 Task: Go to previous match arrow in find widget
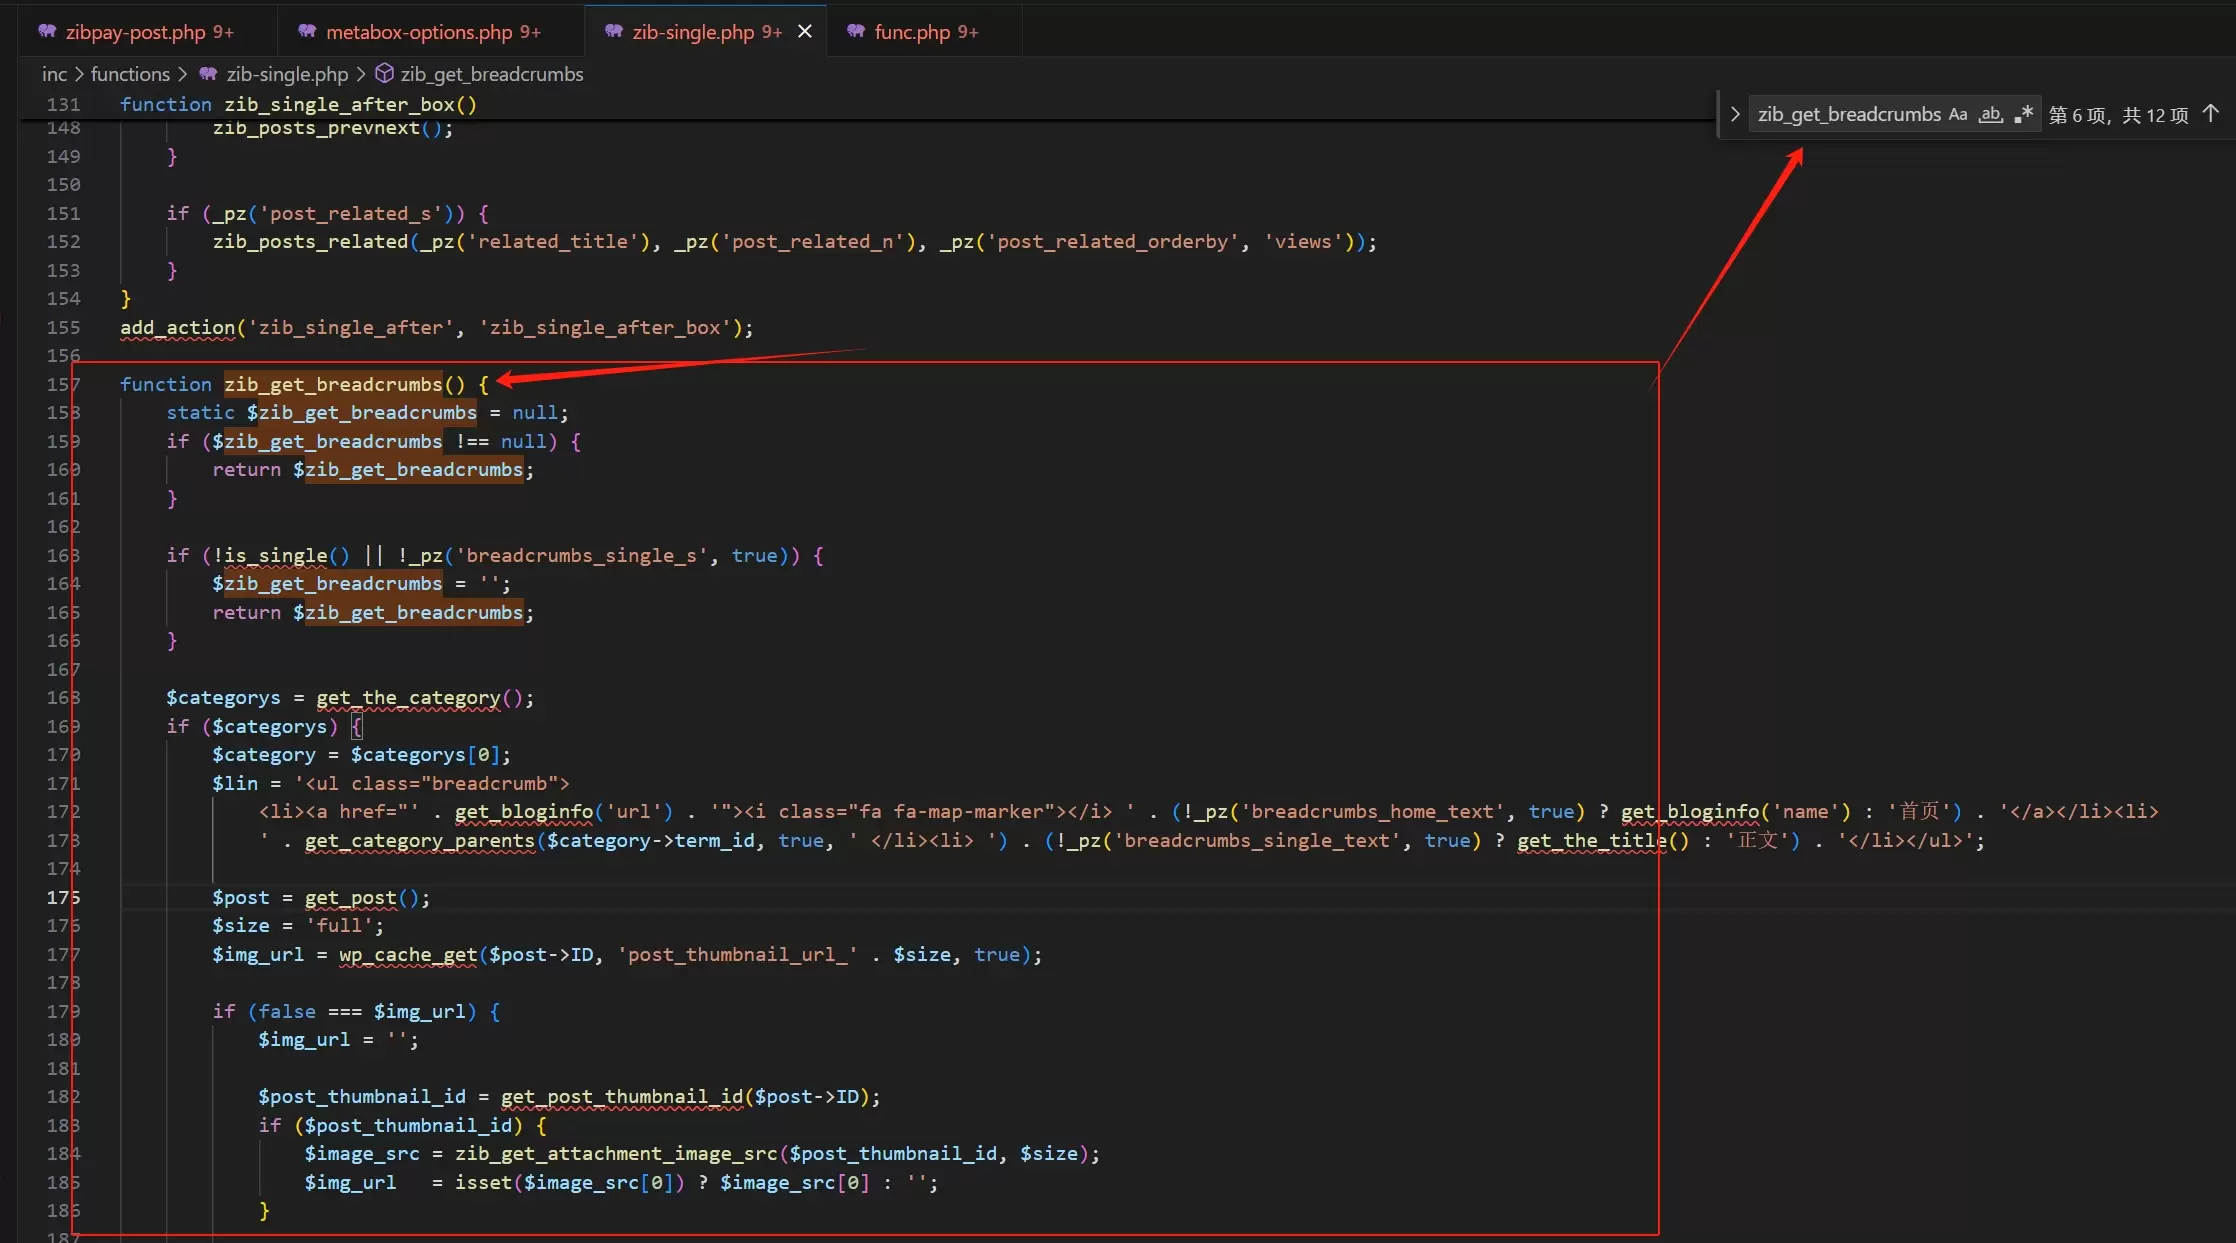(2211, 114)
